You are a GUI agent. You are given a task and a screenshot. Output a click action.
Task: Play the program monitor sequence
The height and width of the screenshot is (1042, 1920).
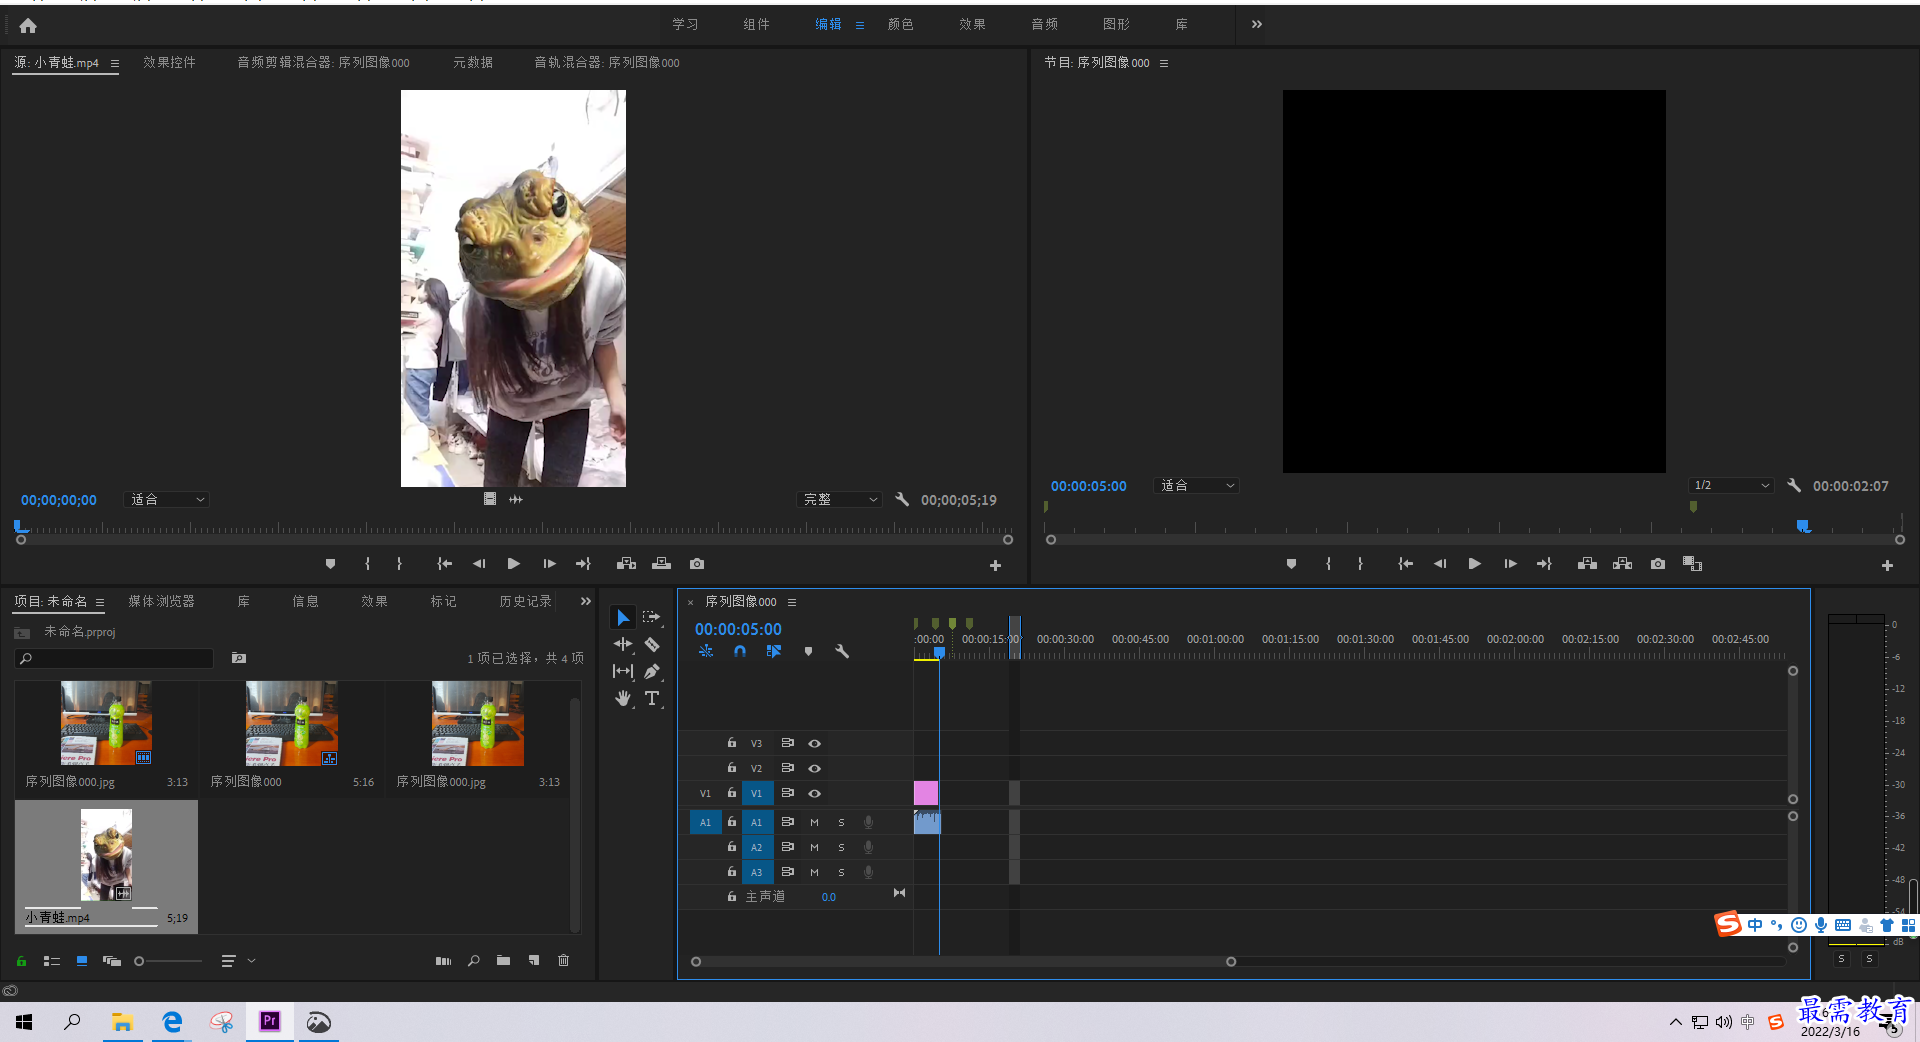click(x=1474, y=564)
